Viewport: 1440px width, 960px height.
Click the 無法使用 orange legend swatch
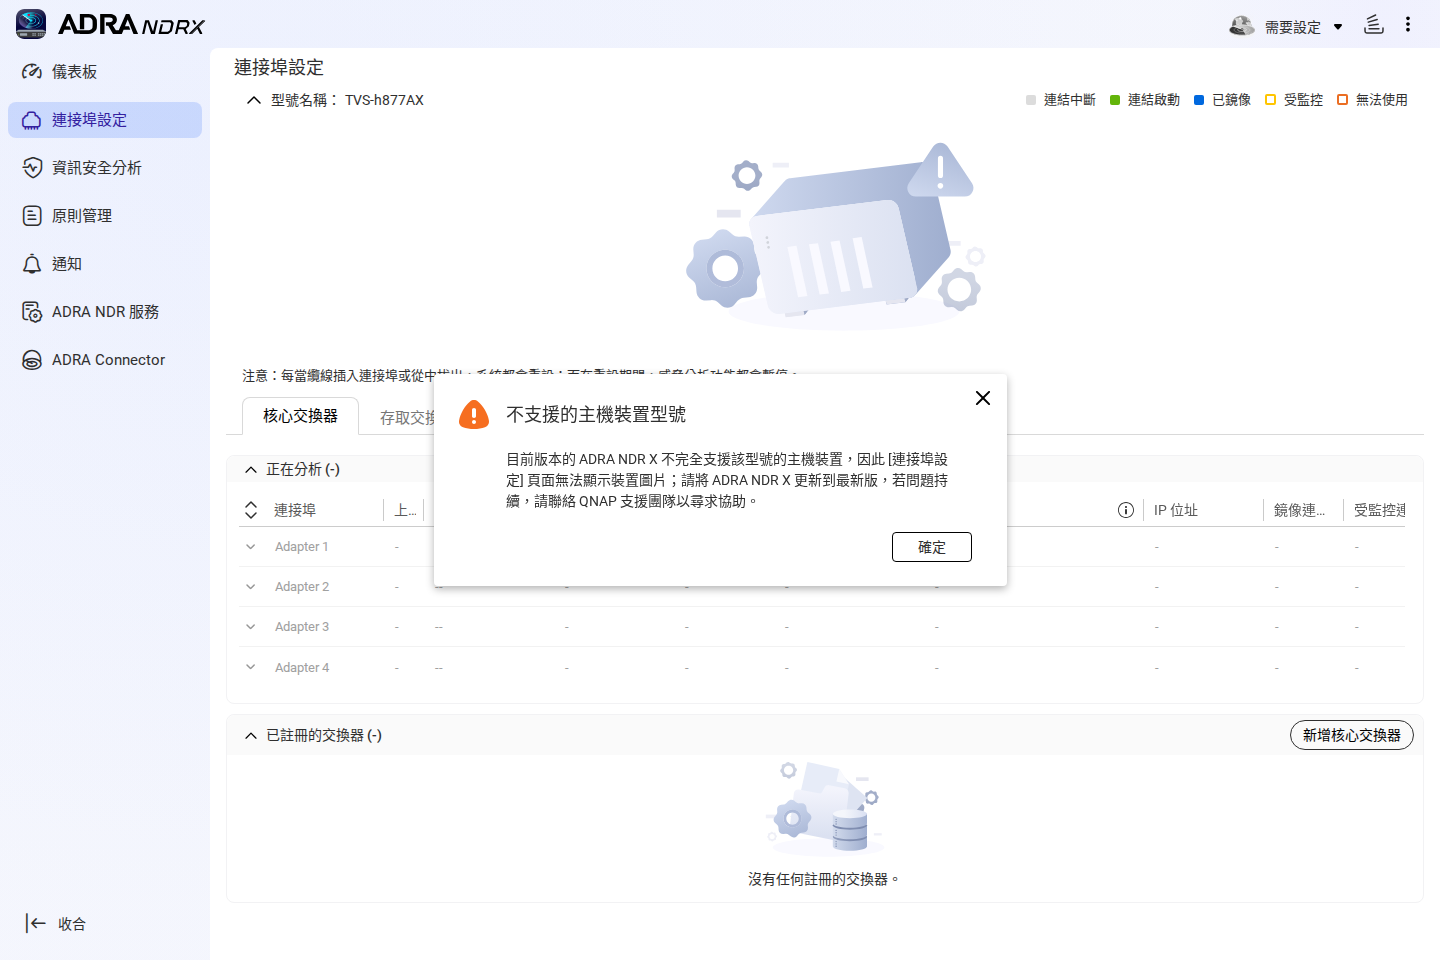pos(1343,100)
